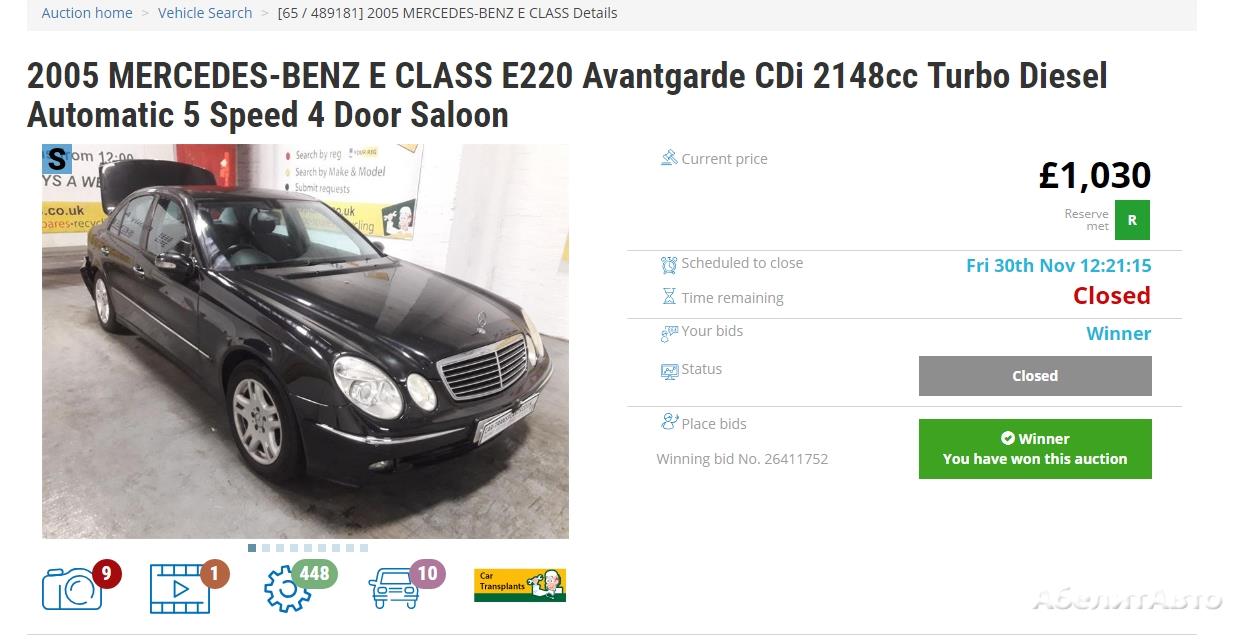
Task: Click the clock icon beside Scheduled to close
Action: [x=669, y=264]
